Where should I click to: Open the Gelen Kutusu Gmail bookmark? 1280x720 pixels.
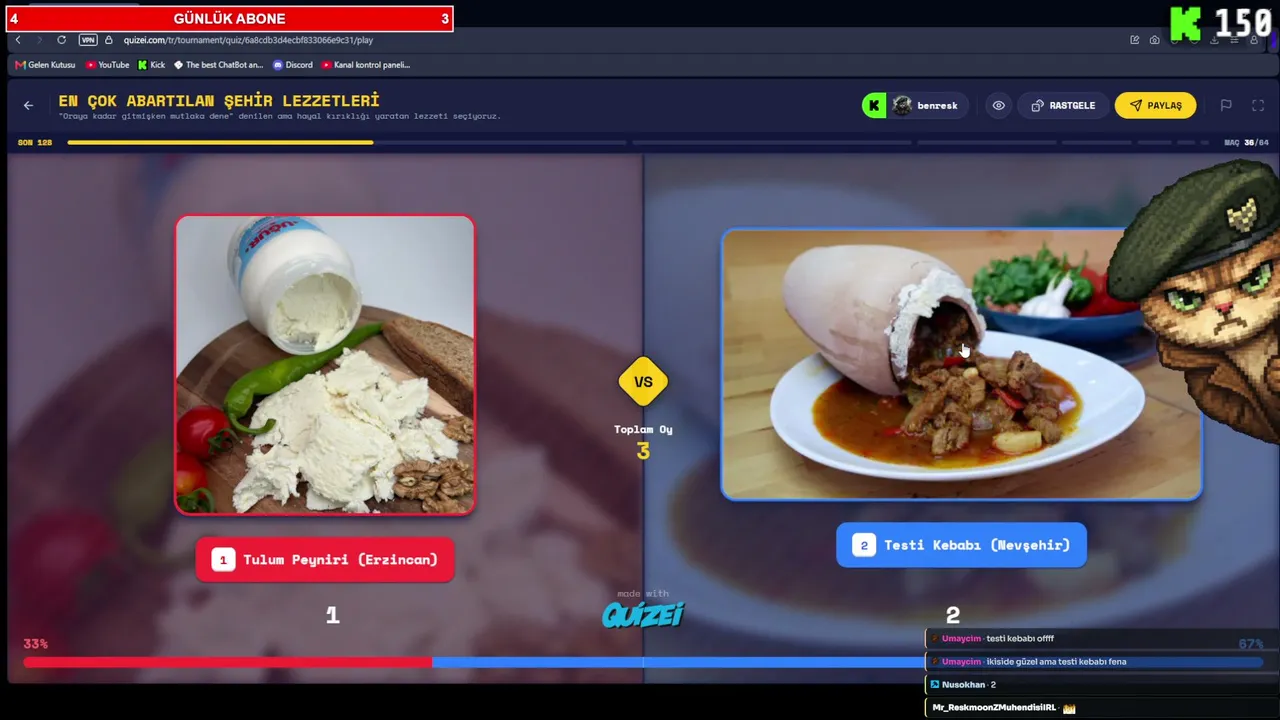(46, 65)
